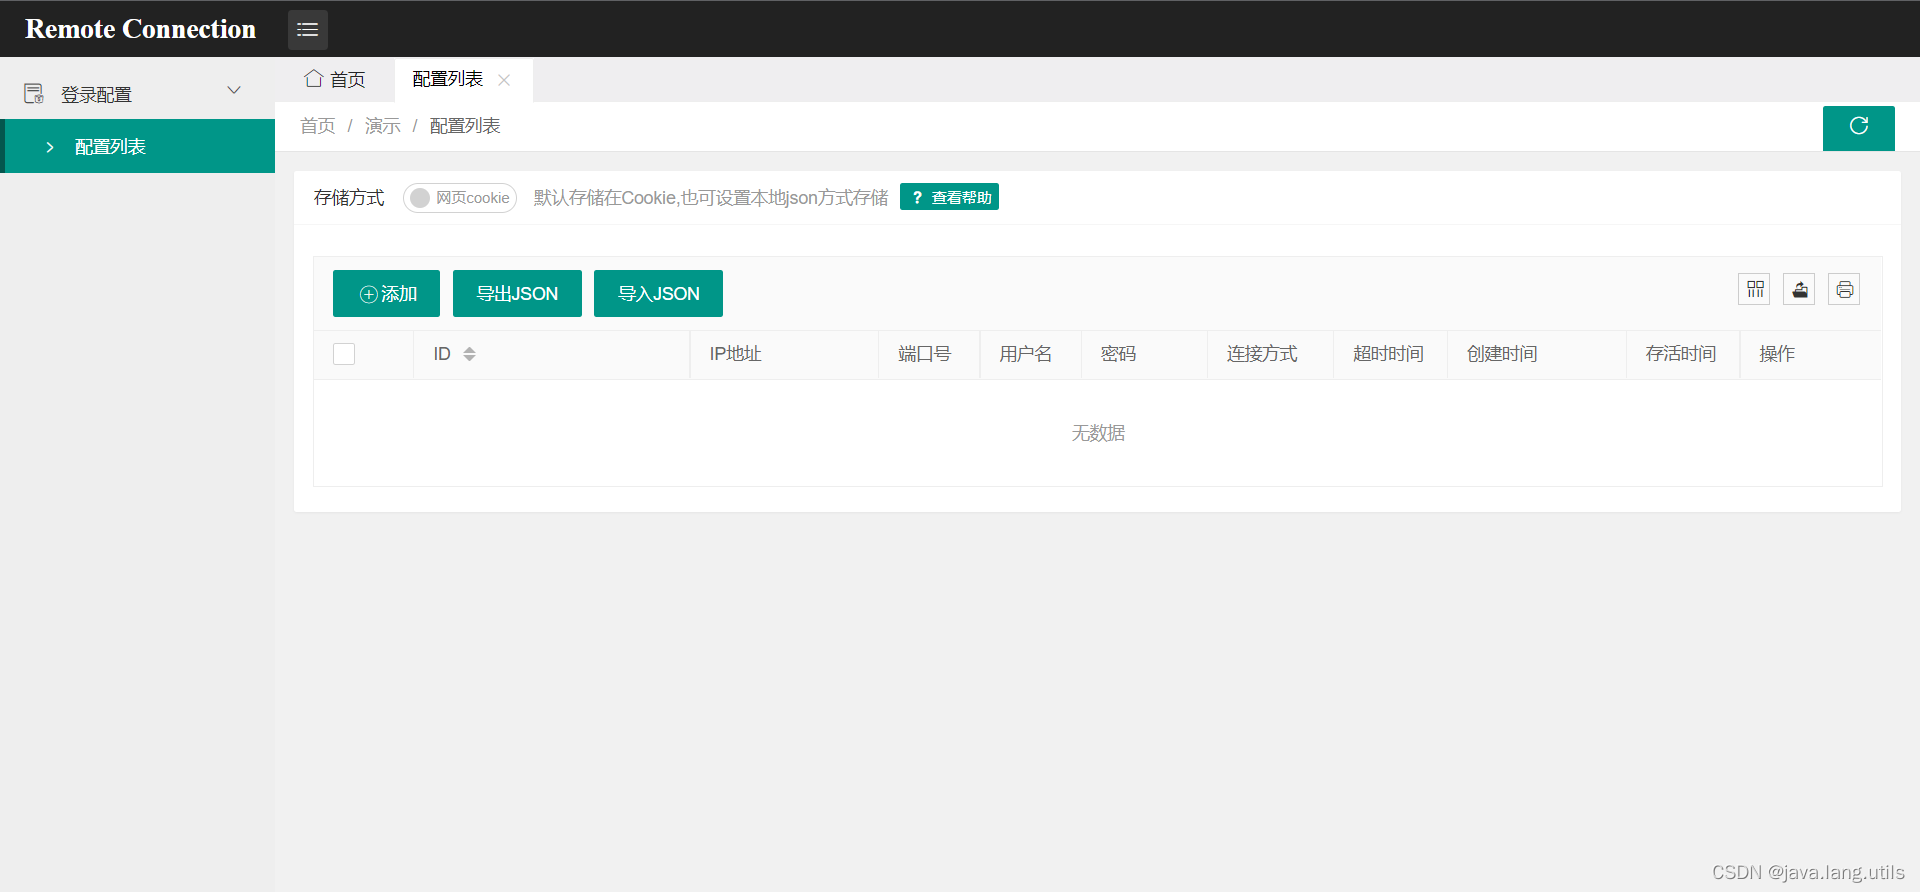Collapse the 登录配置 menu chevron

pyautogui.click(x=234, y=90)
